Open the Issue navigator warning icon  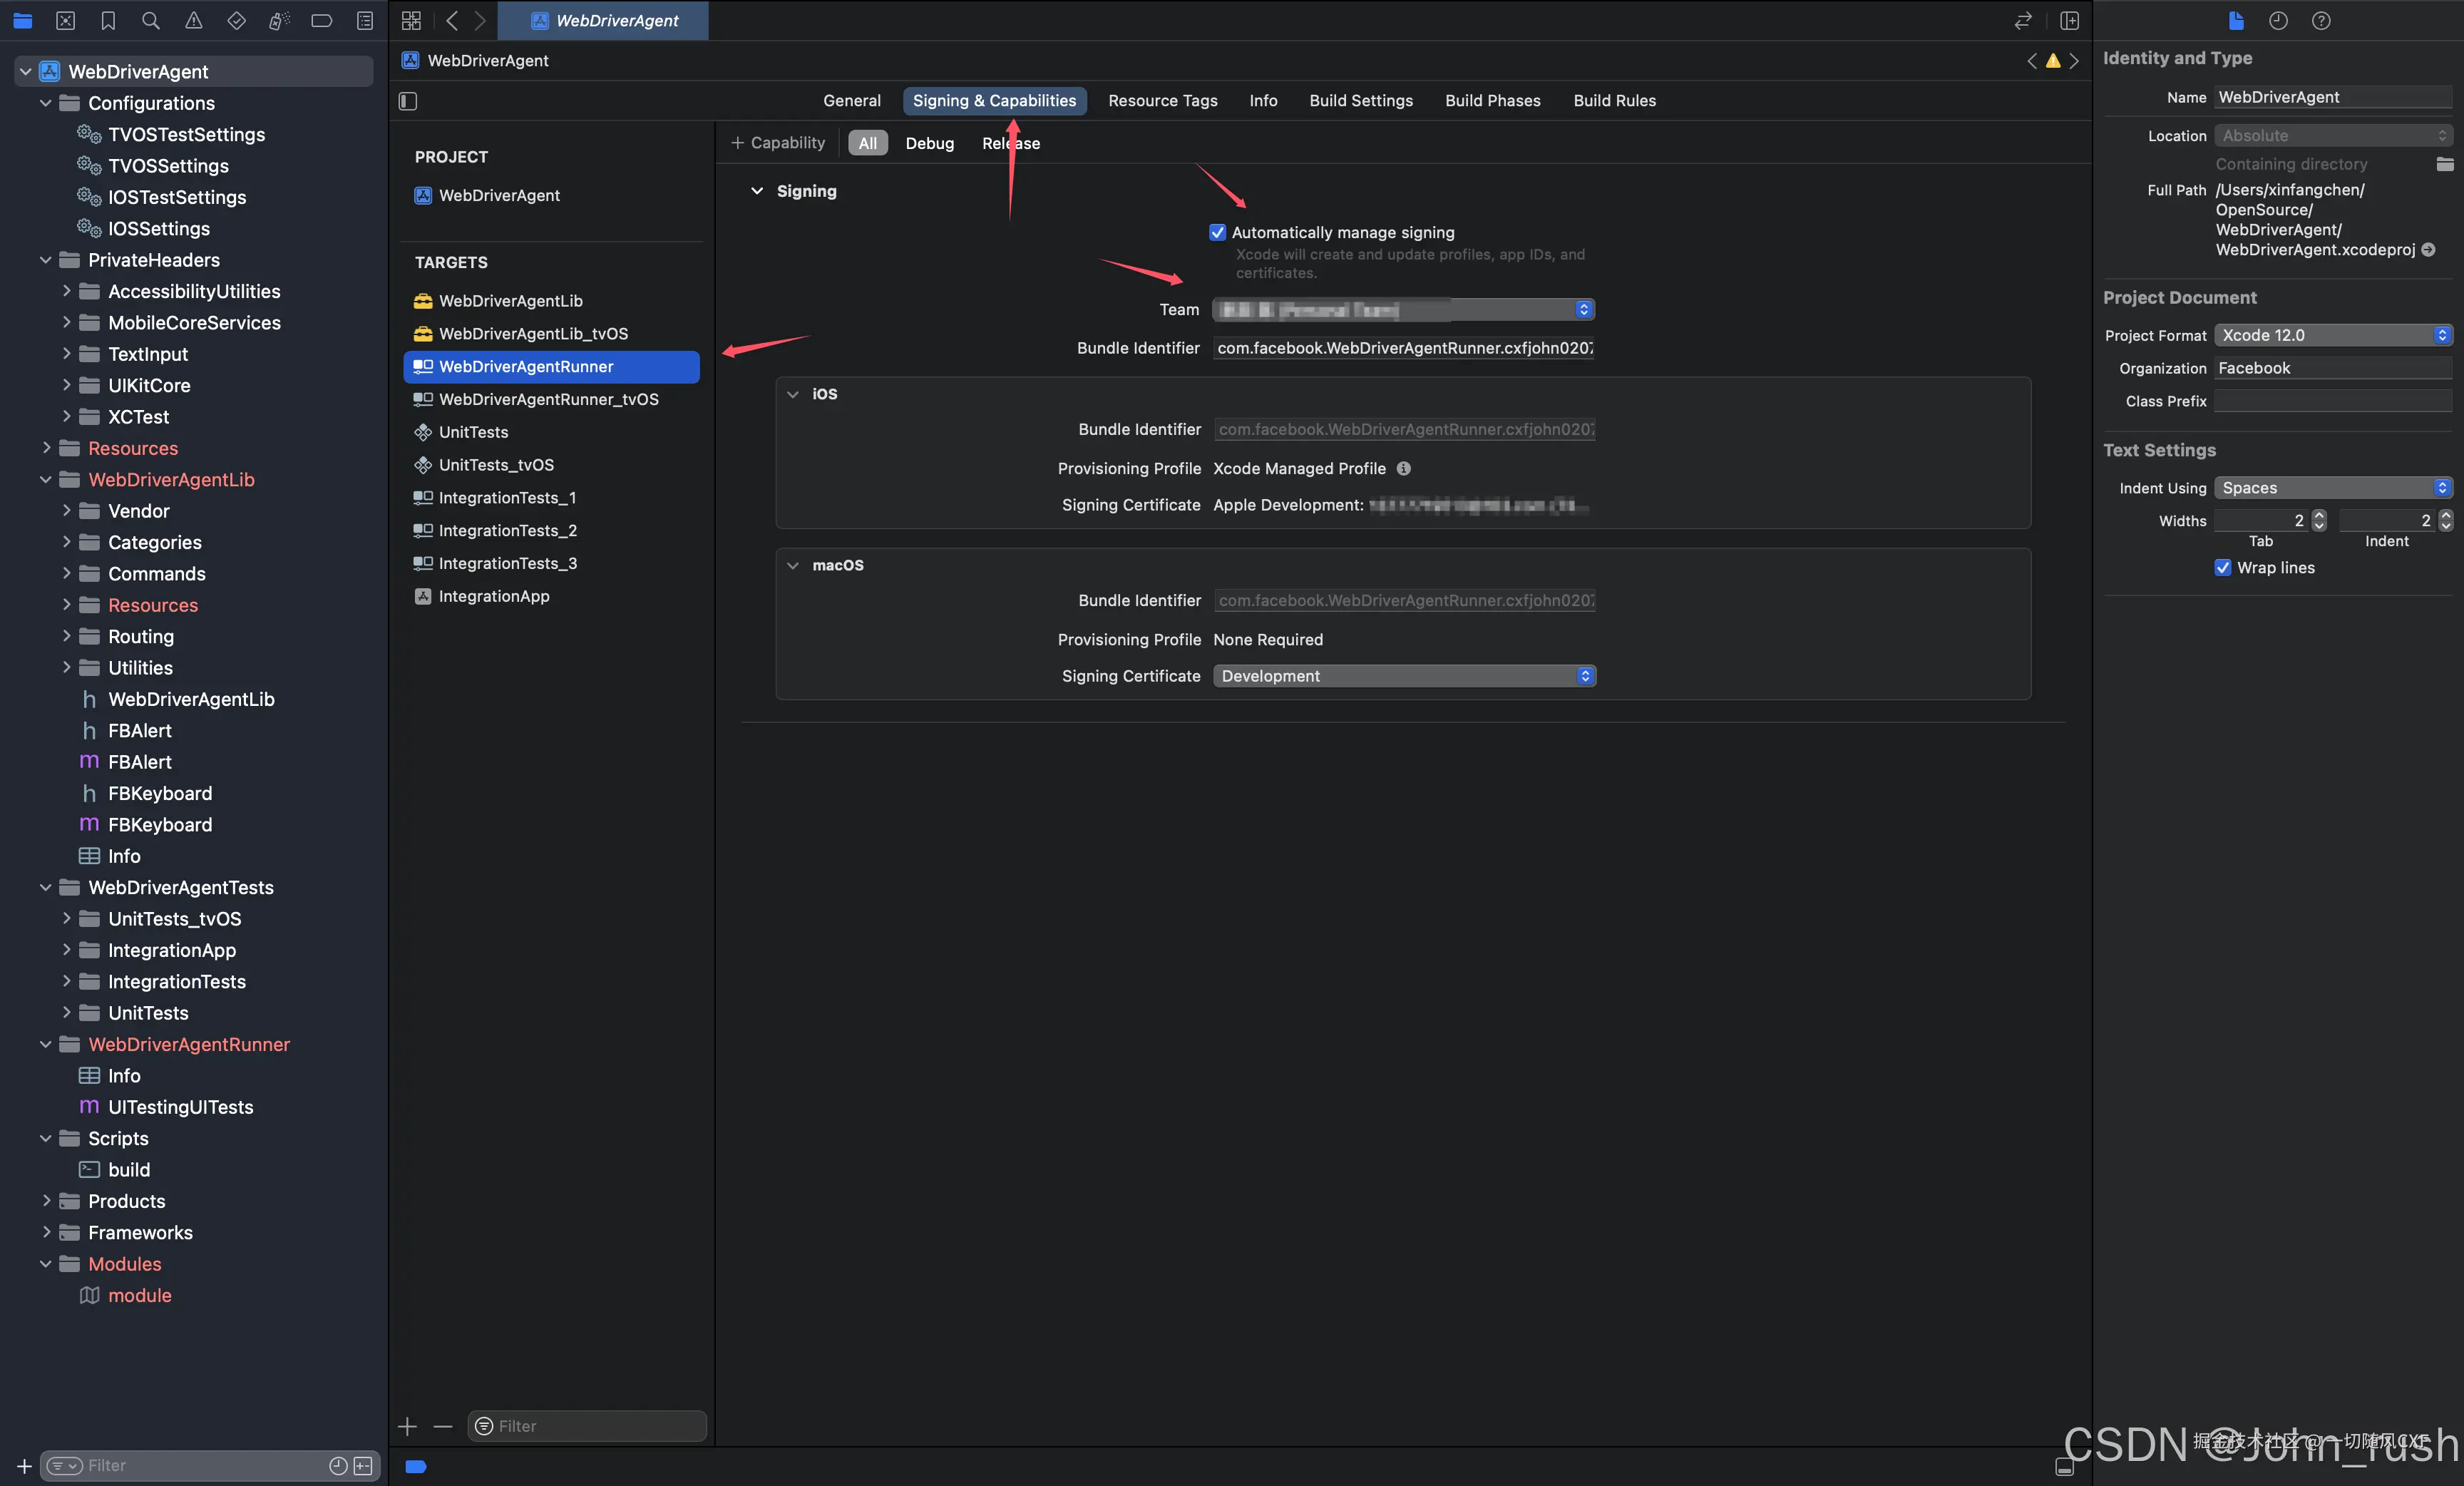pos(194,20)
